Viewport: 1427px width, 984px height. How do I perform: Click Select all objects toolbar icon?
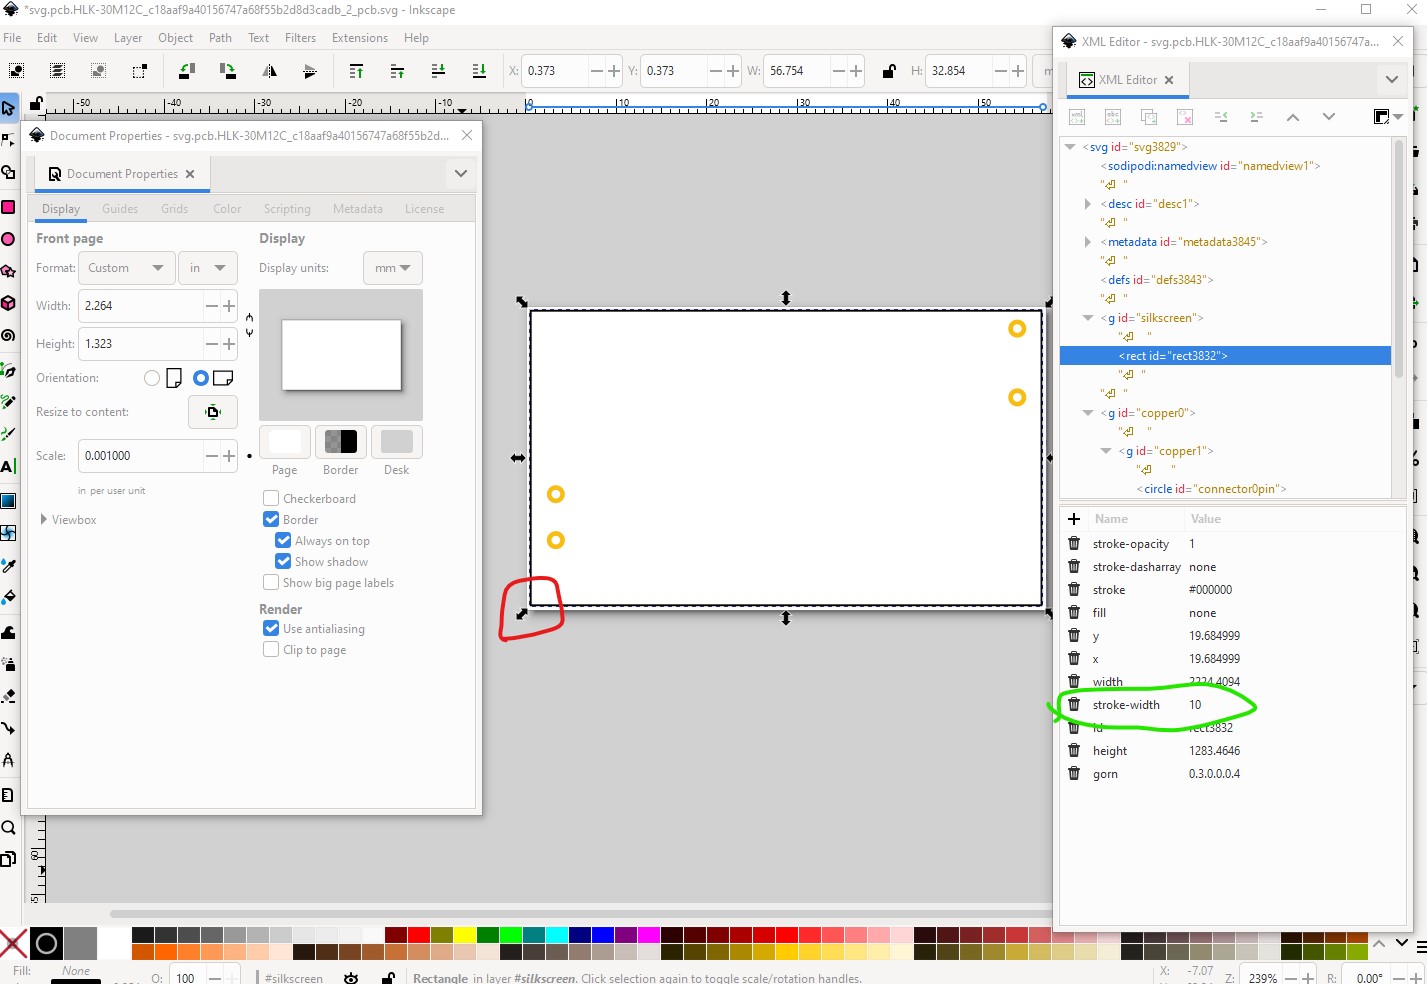coord(17,71)
